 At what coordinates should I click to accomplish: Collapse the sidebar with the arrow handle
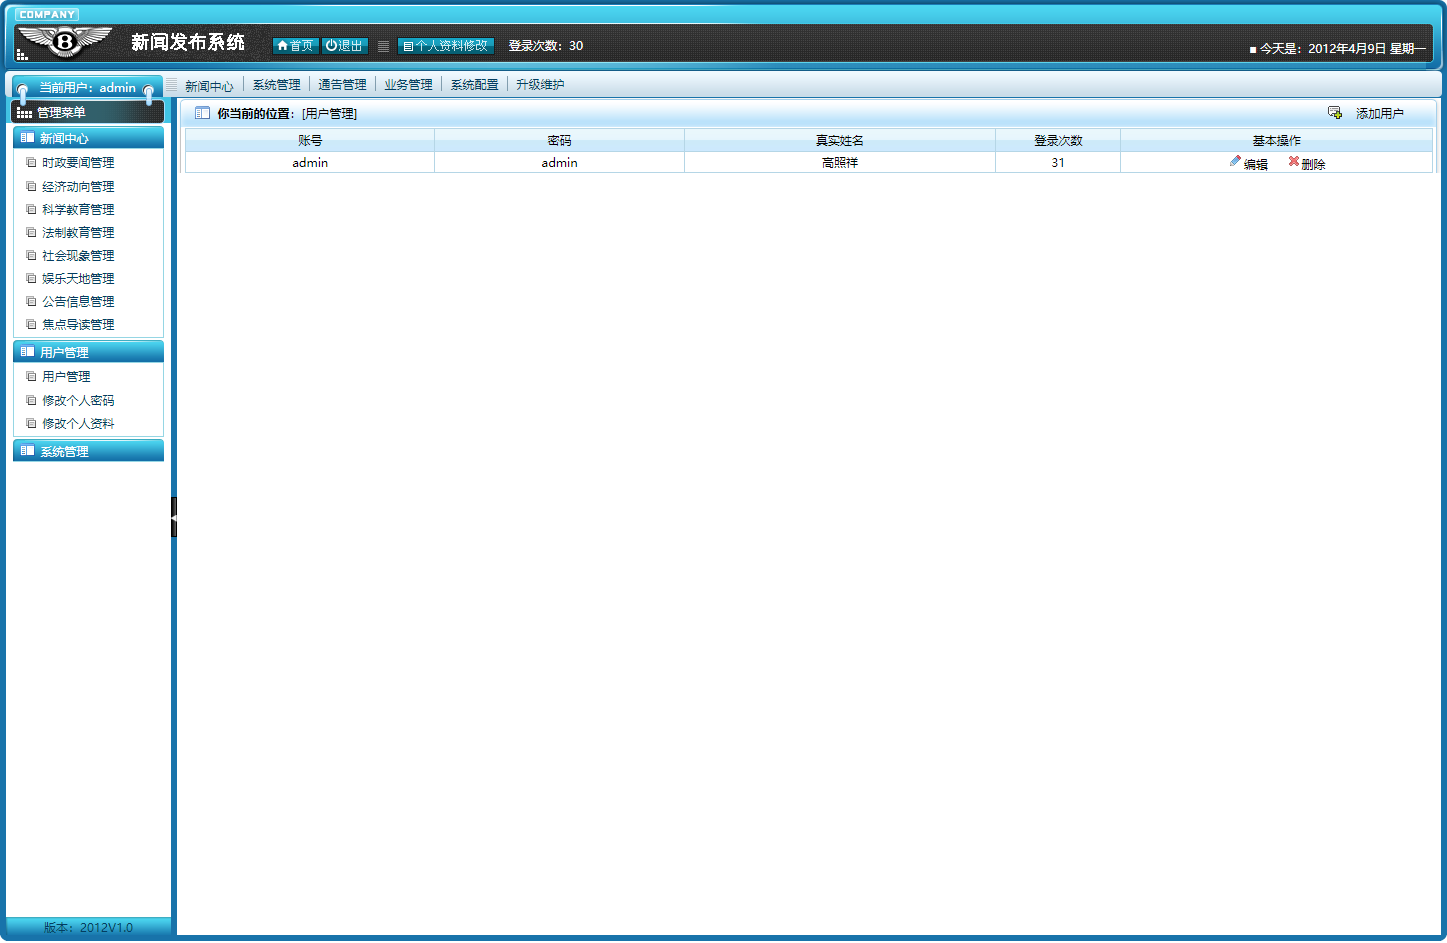[174, 517]
